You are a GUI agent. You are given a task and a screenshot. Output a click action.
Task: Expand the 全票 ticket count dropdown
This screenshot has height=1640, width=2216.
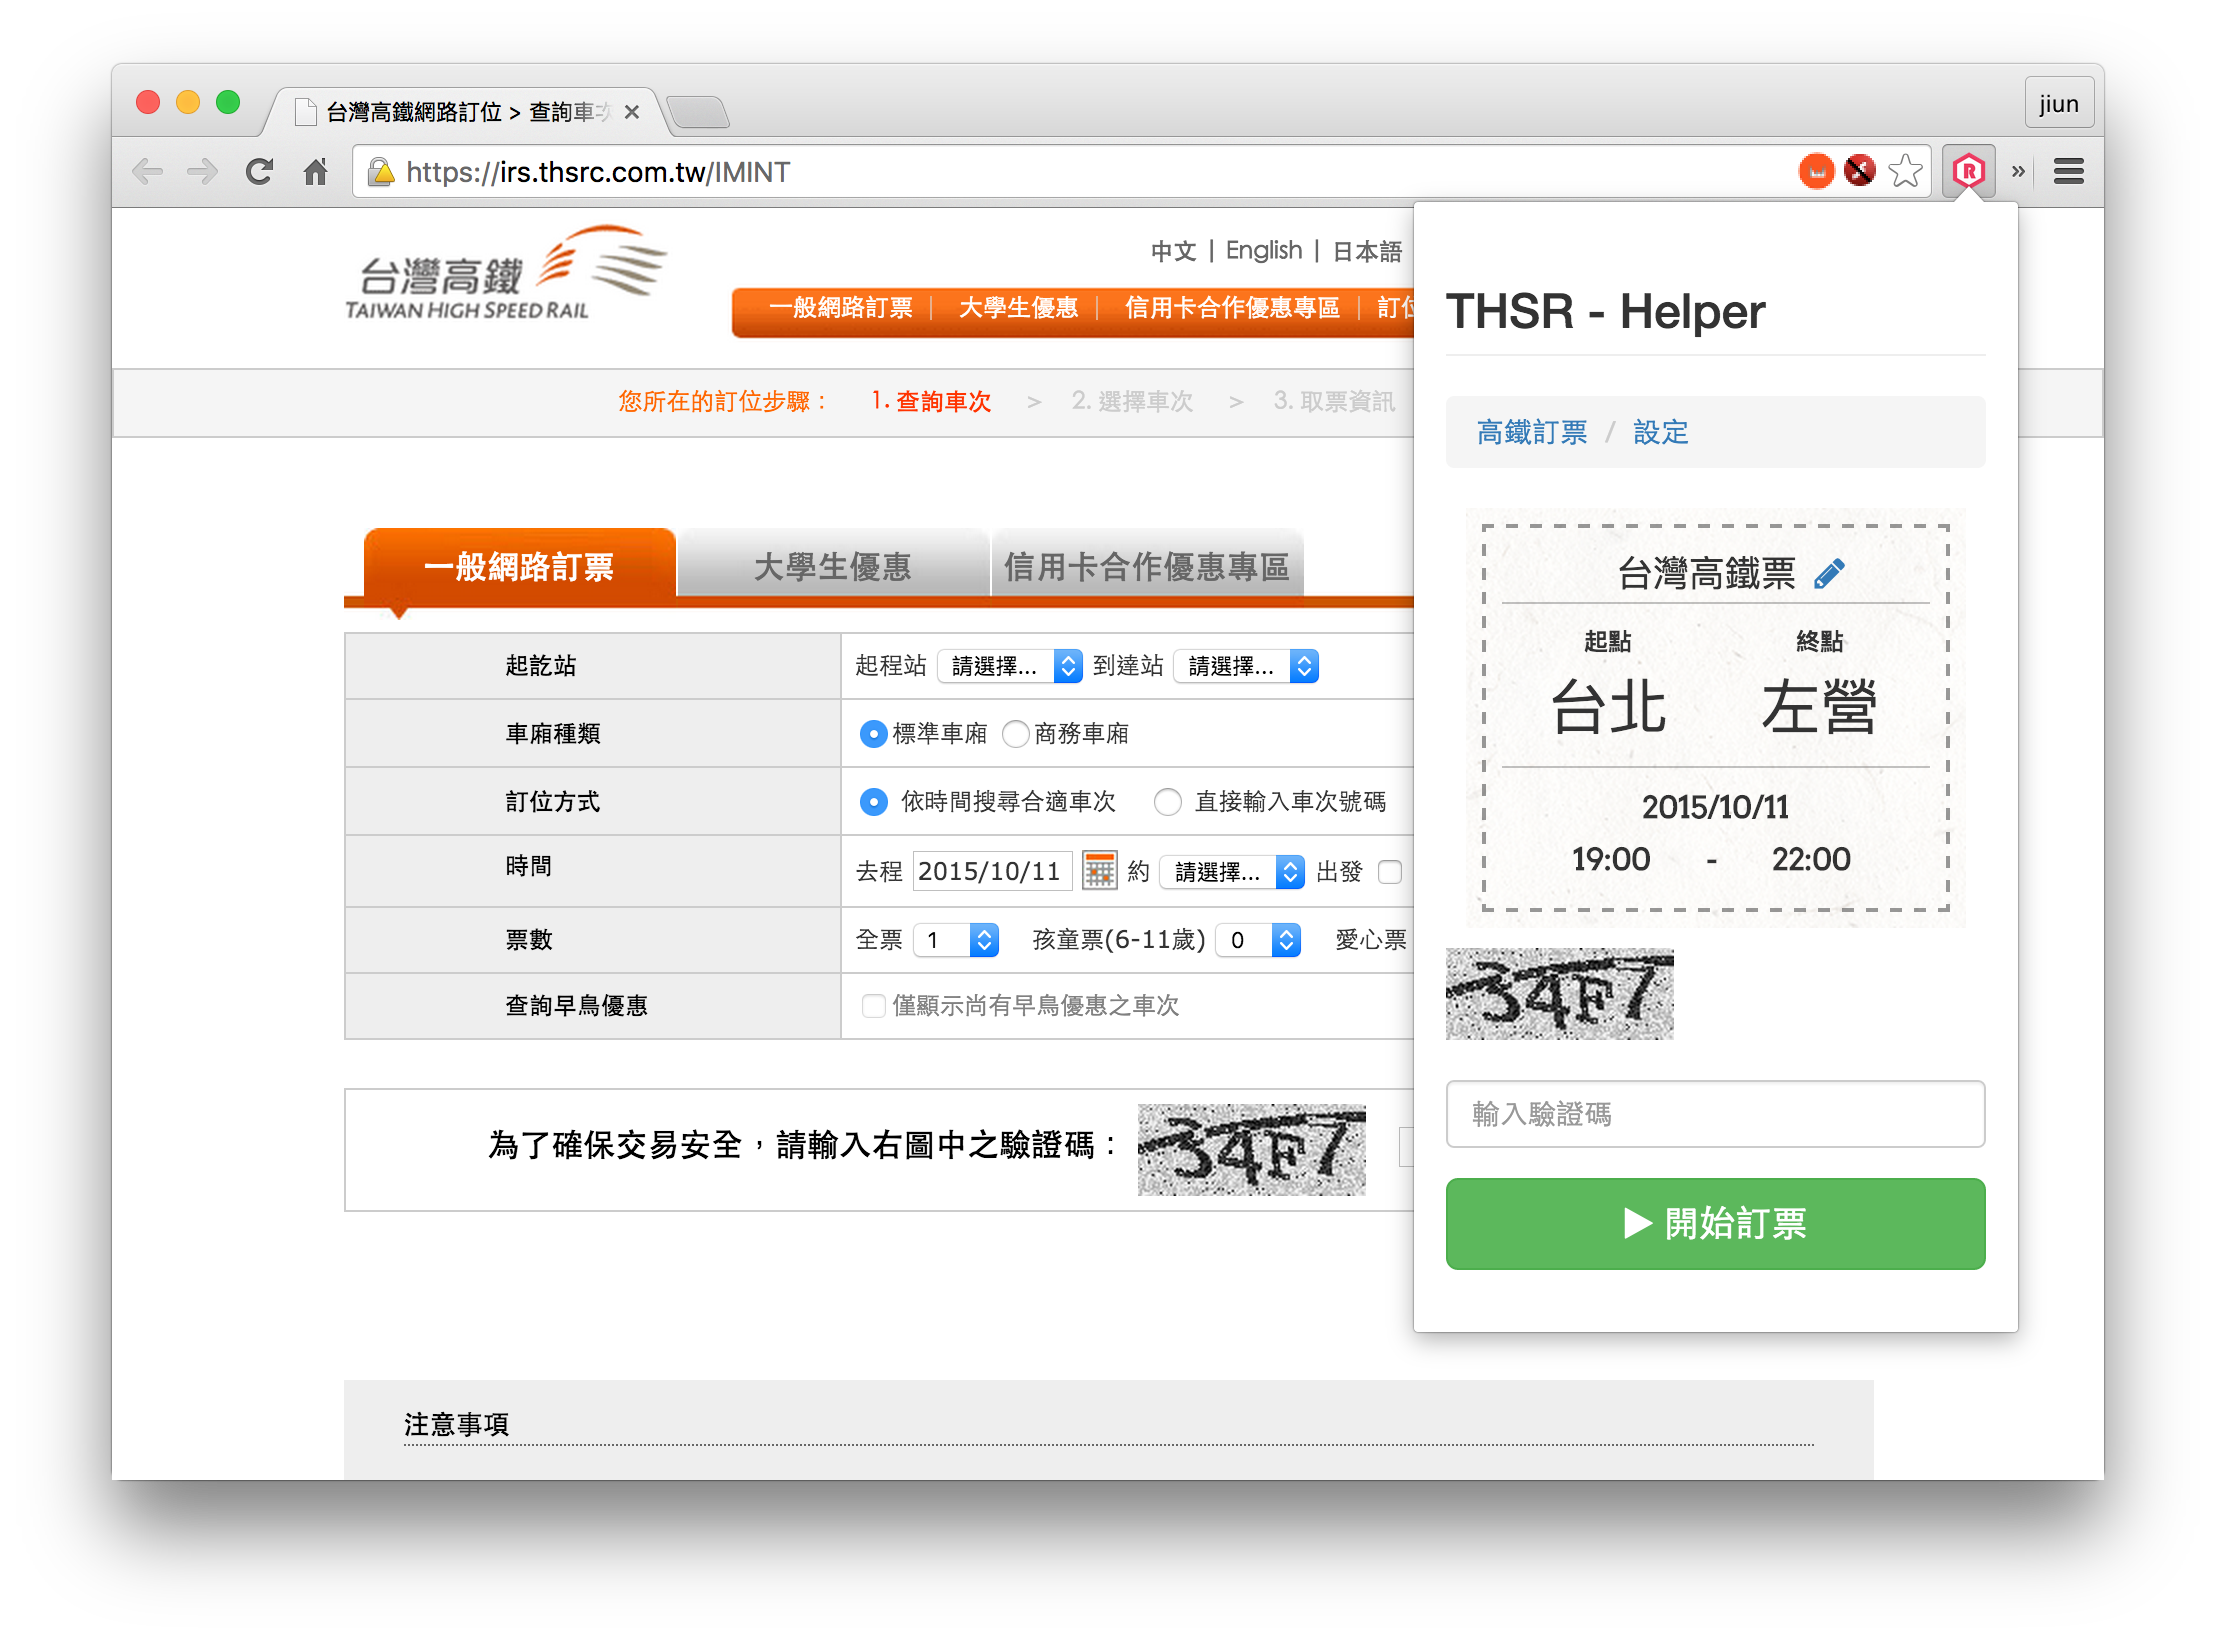pos(957,940)
